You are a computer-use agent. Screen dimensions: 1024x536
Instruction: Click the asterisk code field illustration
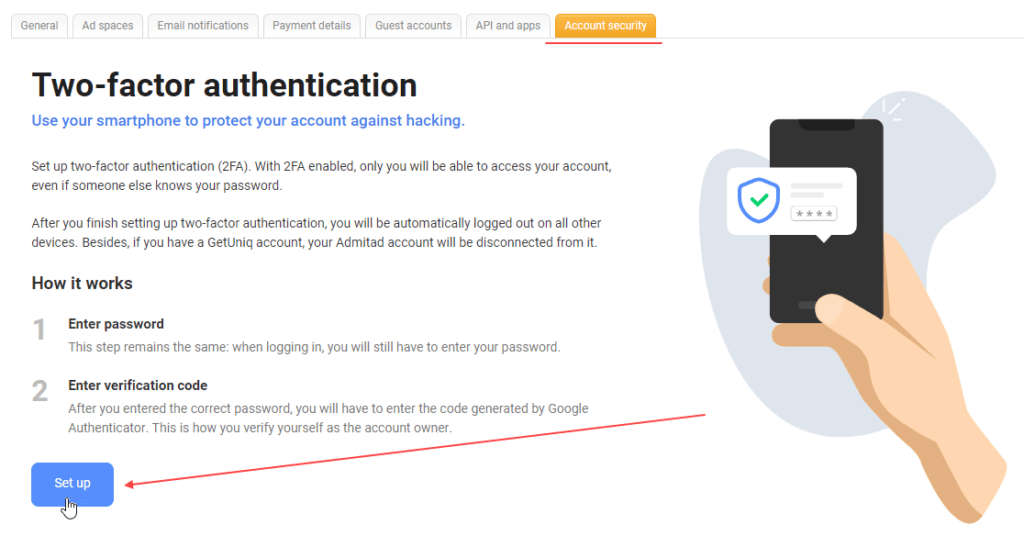tap(814, 213)
